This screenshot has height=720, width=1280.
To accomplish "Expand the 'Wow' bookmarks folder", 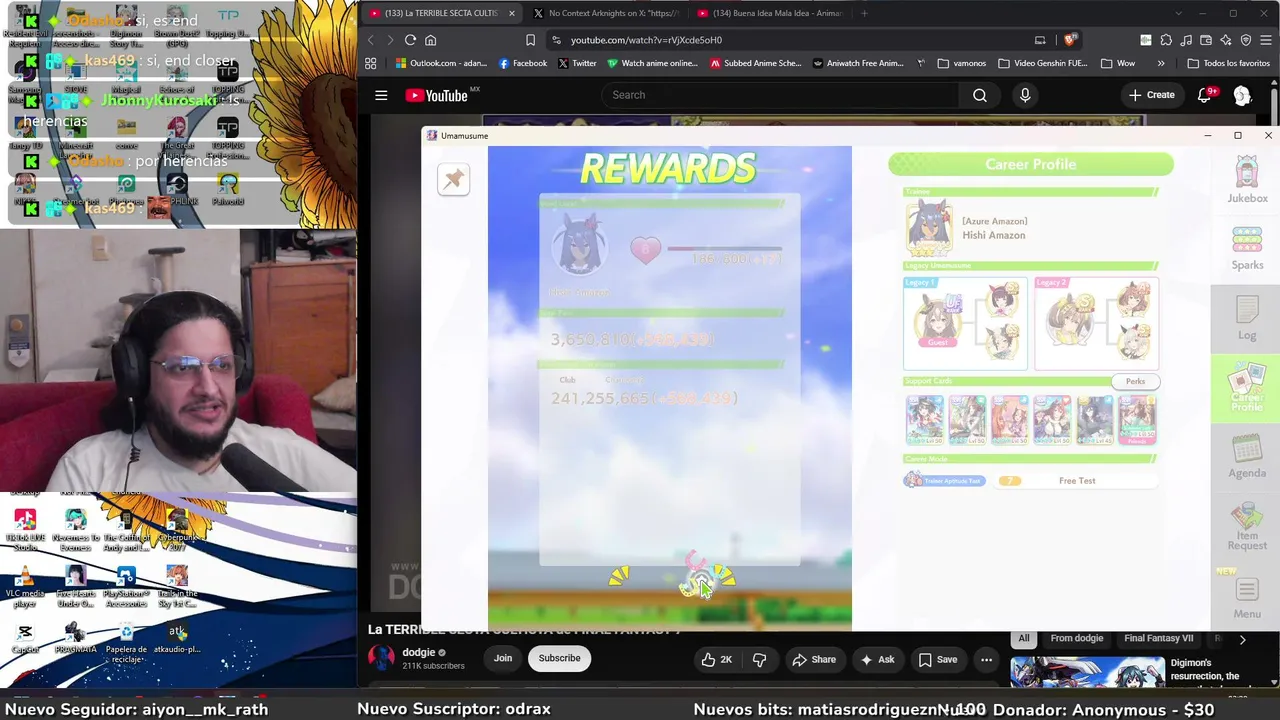I will tap(1118, 63).
